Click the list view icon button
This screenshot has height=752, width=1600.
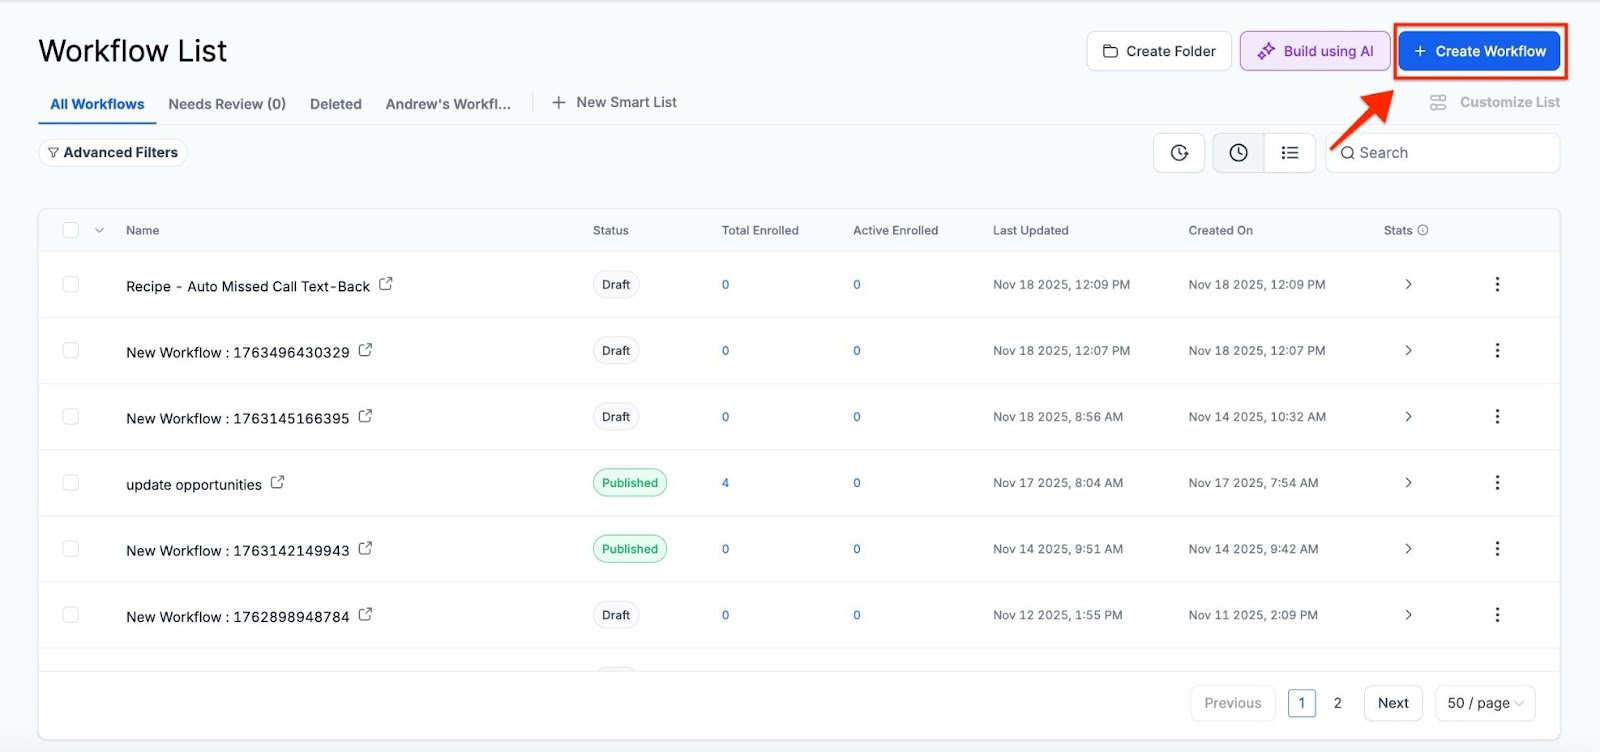(1290, 153)
